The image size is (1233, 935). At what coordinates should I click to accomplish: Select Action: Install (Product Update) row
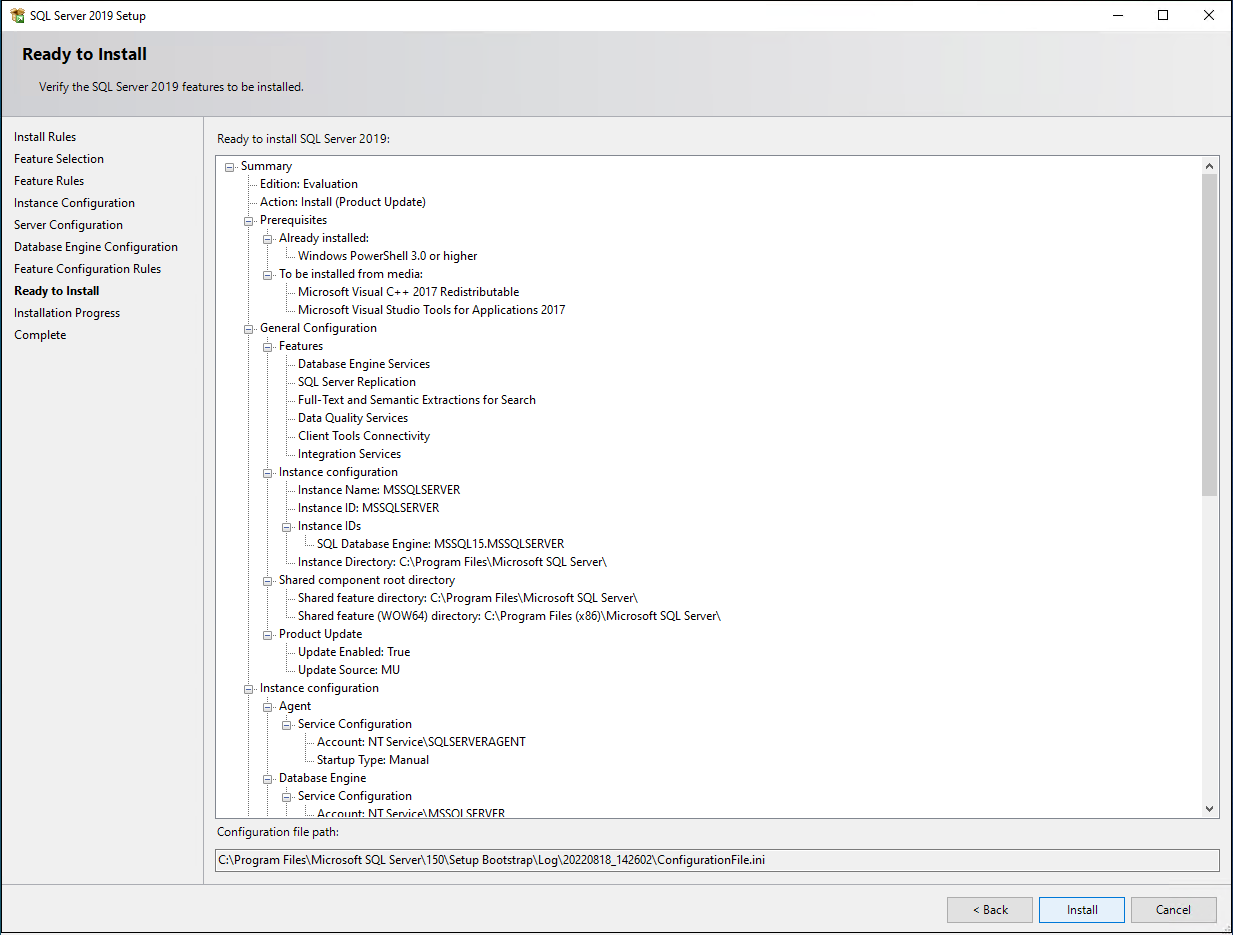tap(343, 202)
